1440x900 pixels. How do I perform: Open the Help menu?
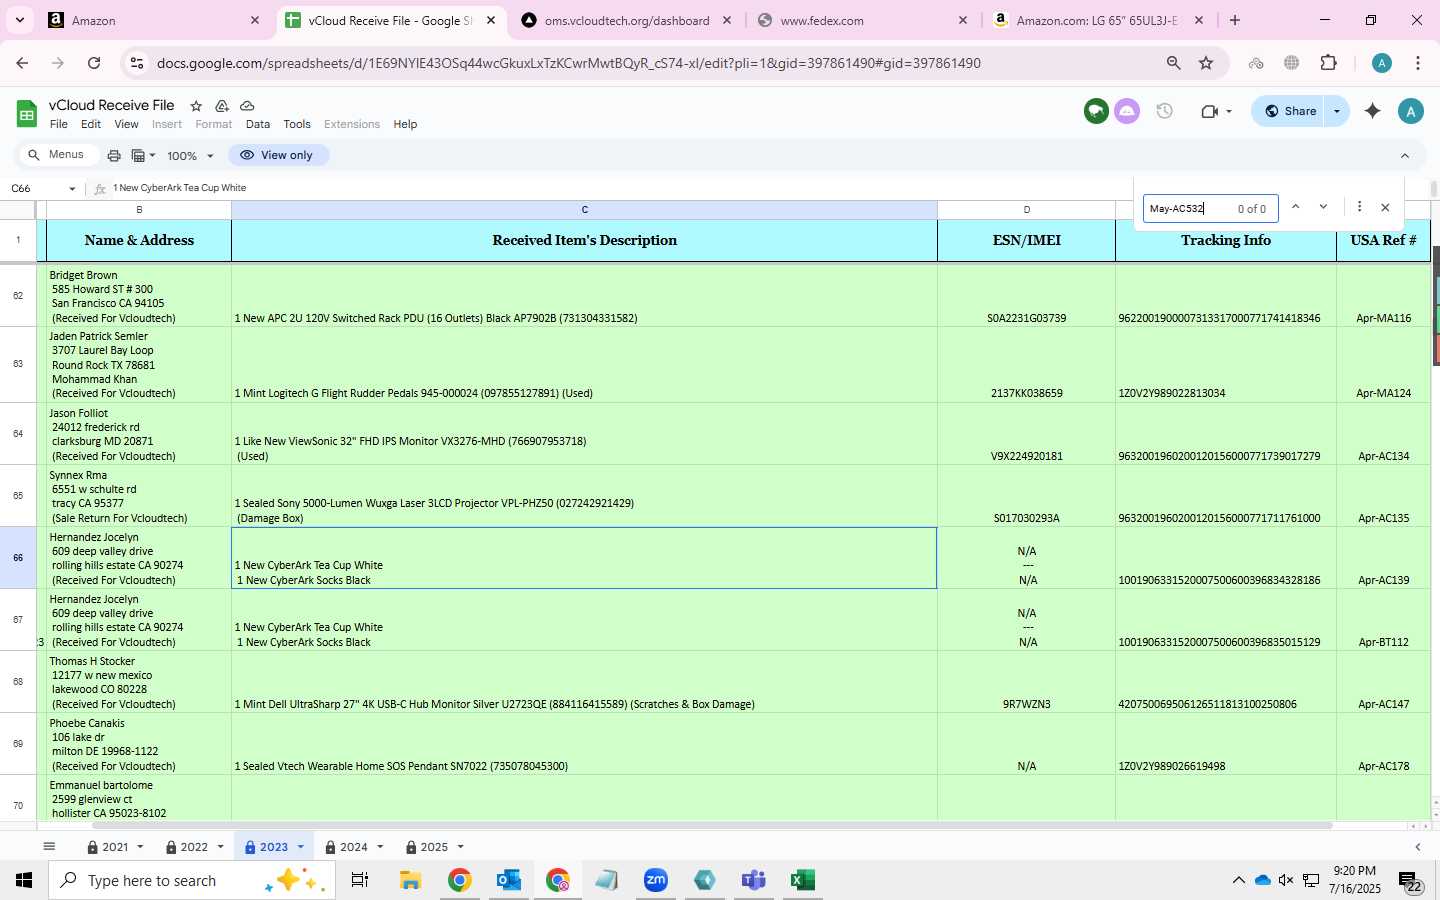[x=405, y=124]
